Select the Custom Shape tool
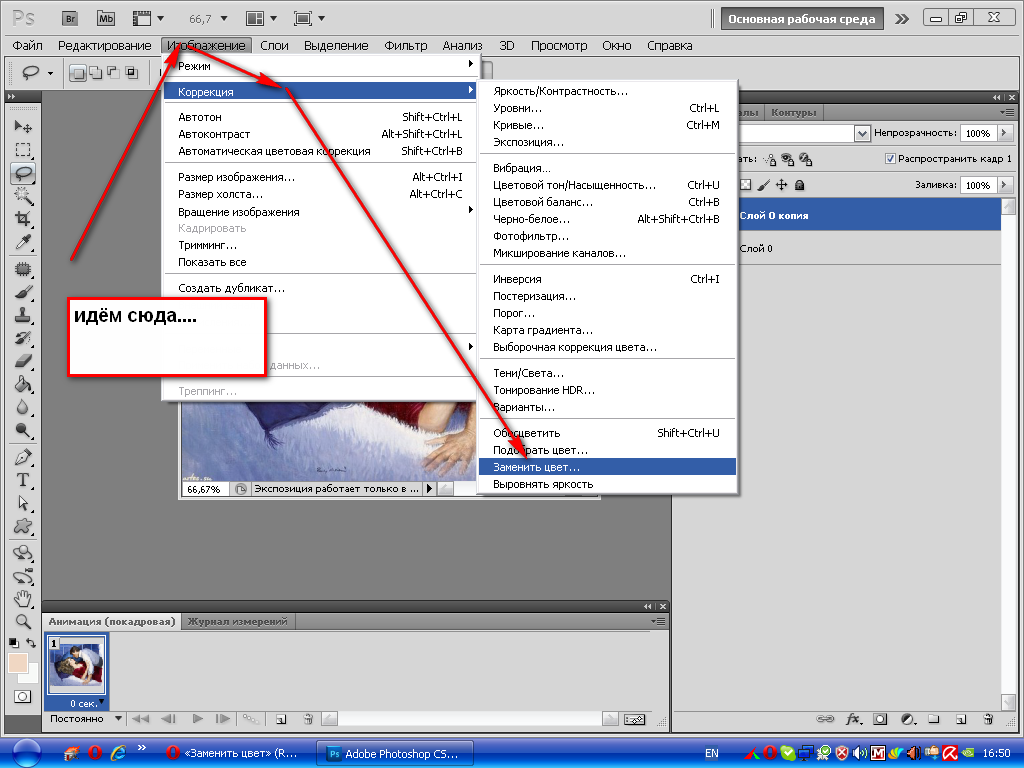Image resolution: width=1024 pixels, height=768 pixels. coord(24,526)
